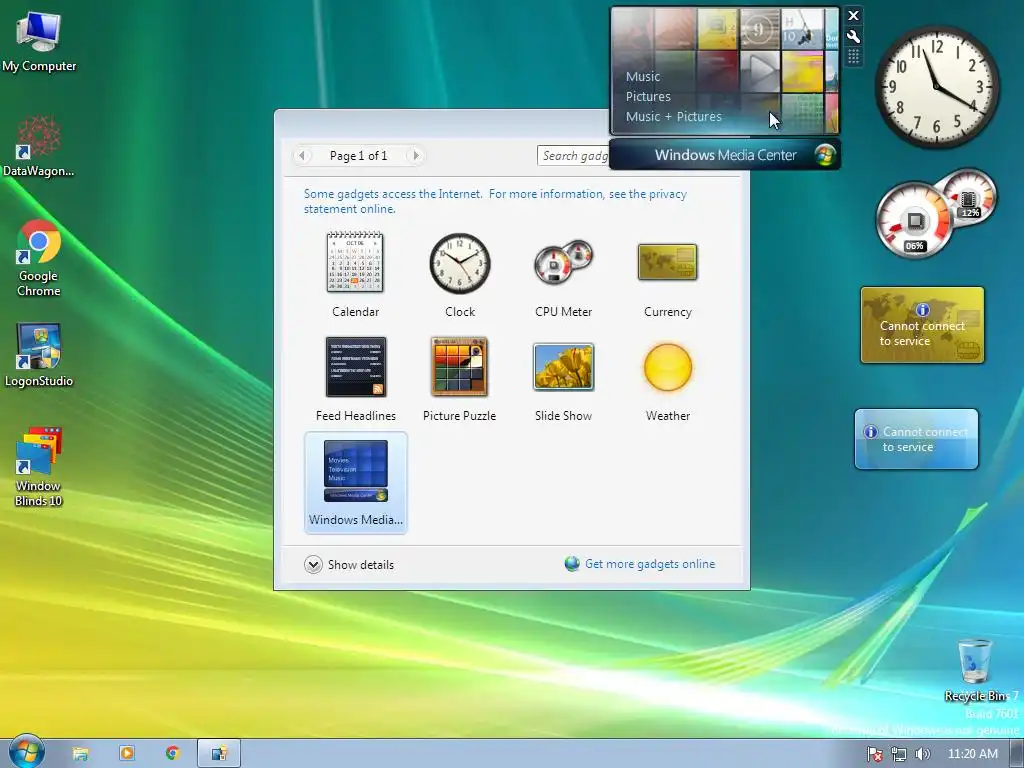The width and height of the screenshot is (1024, 768).
Task: Open Google Chrome desktop shortcut
Action: pos(39,258)
